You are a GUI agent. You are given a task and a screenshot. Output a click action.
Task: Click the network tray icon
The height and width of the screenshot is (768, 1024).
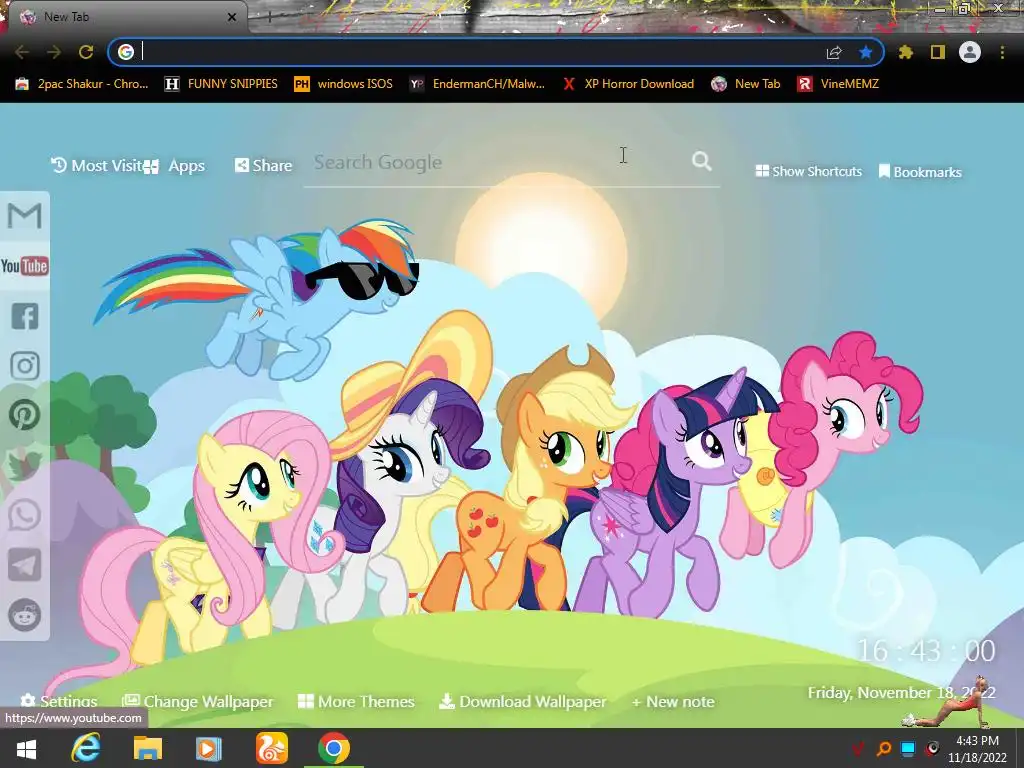pyautogui.click(x=908, y=748)
